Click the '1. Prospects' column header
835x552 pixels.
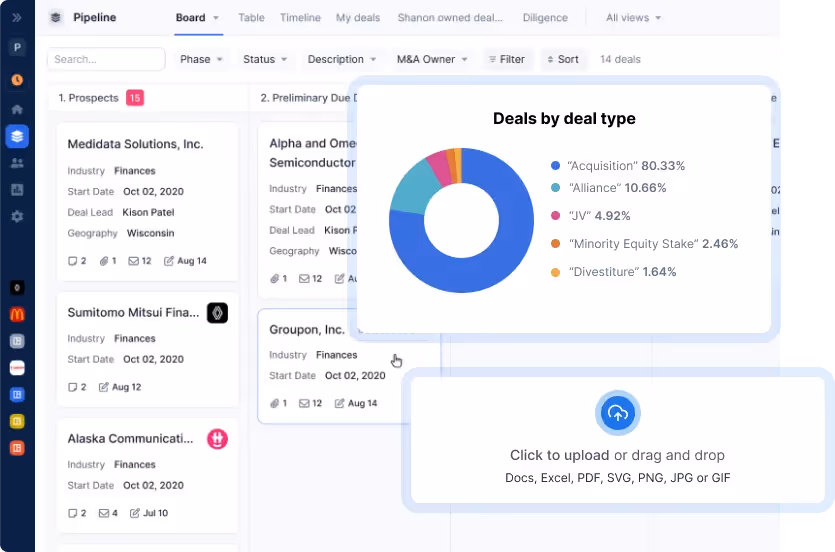pyautogui.click(x=88, y=98)
